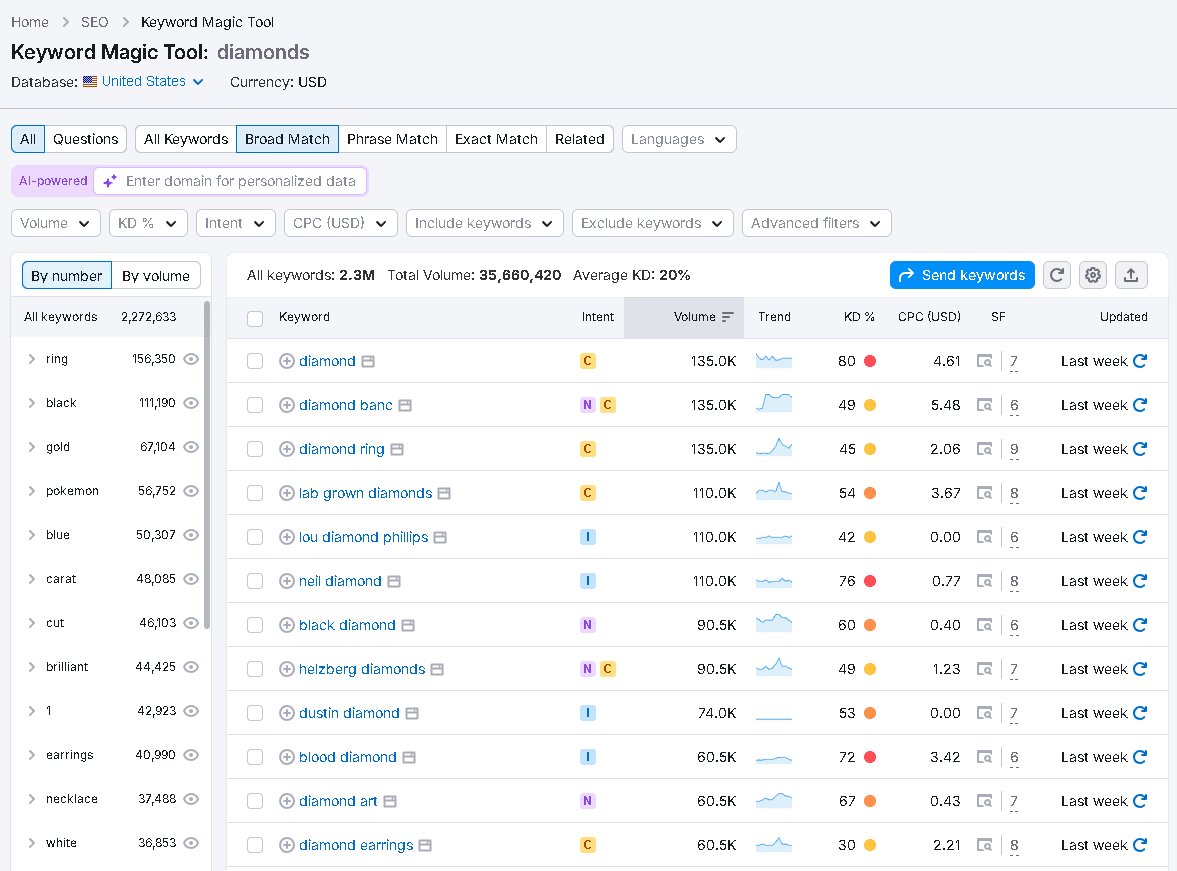The image size is (1177, 871).
Task: Click the Volume column sort icon
Action: point(727,317)
